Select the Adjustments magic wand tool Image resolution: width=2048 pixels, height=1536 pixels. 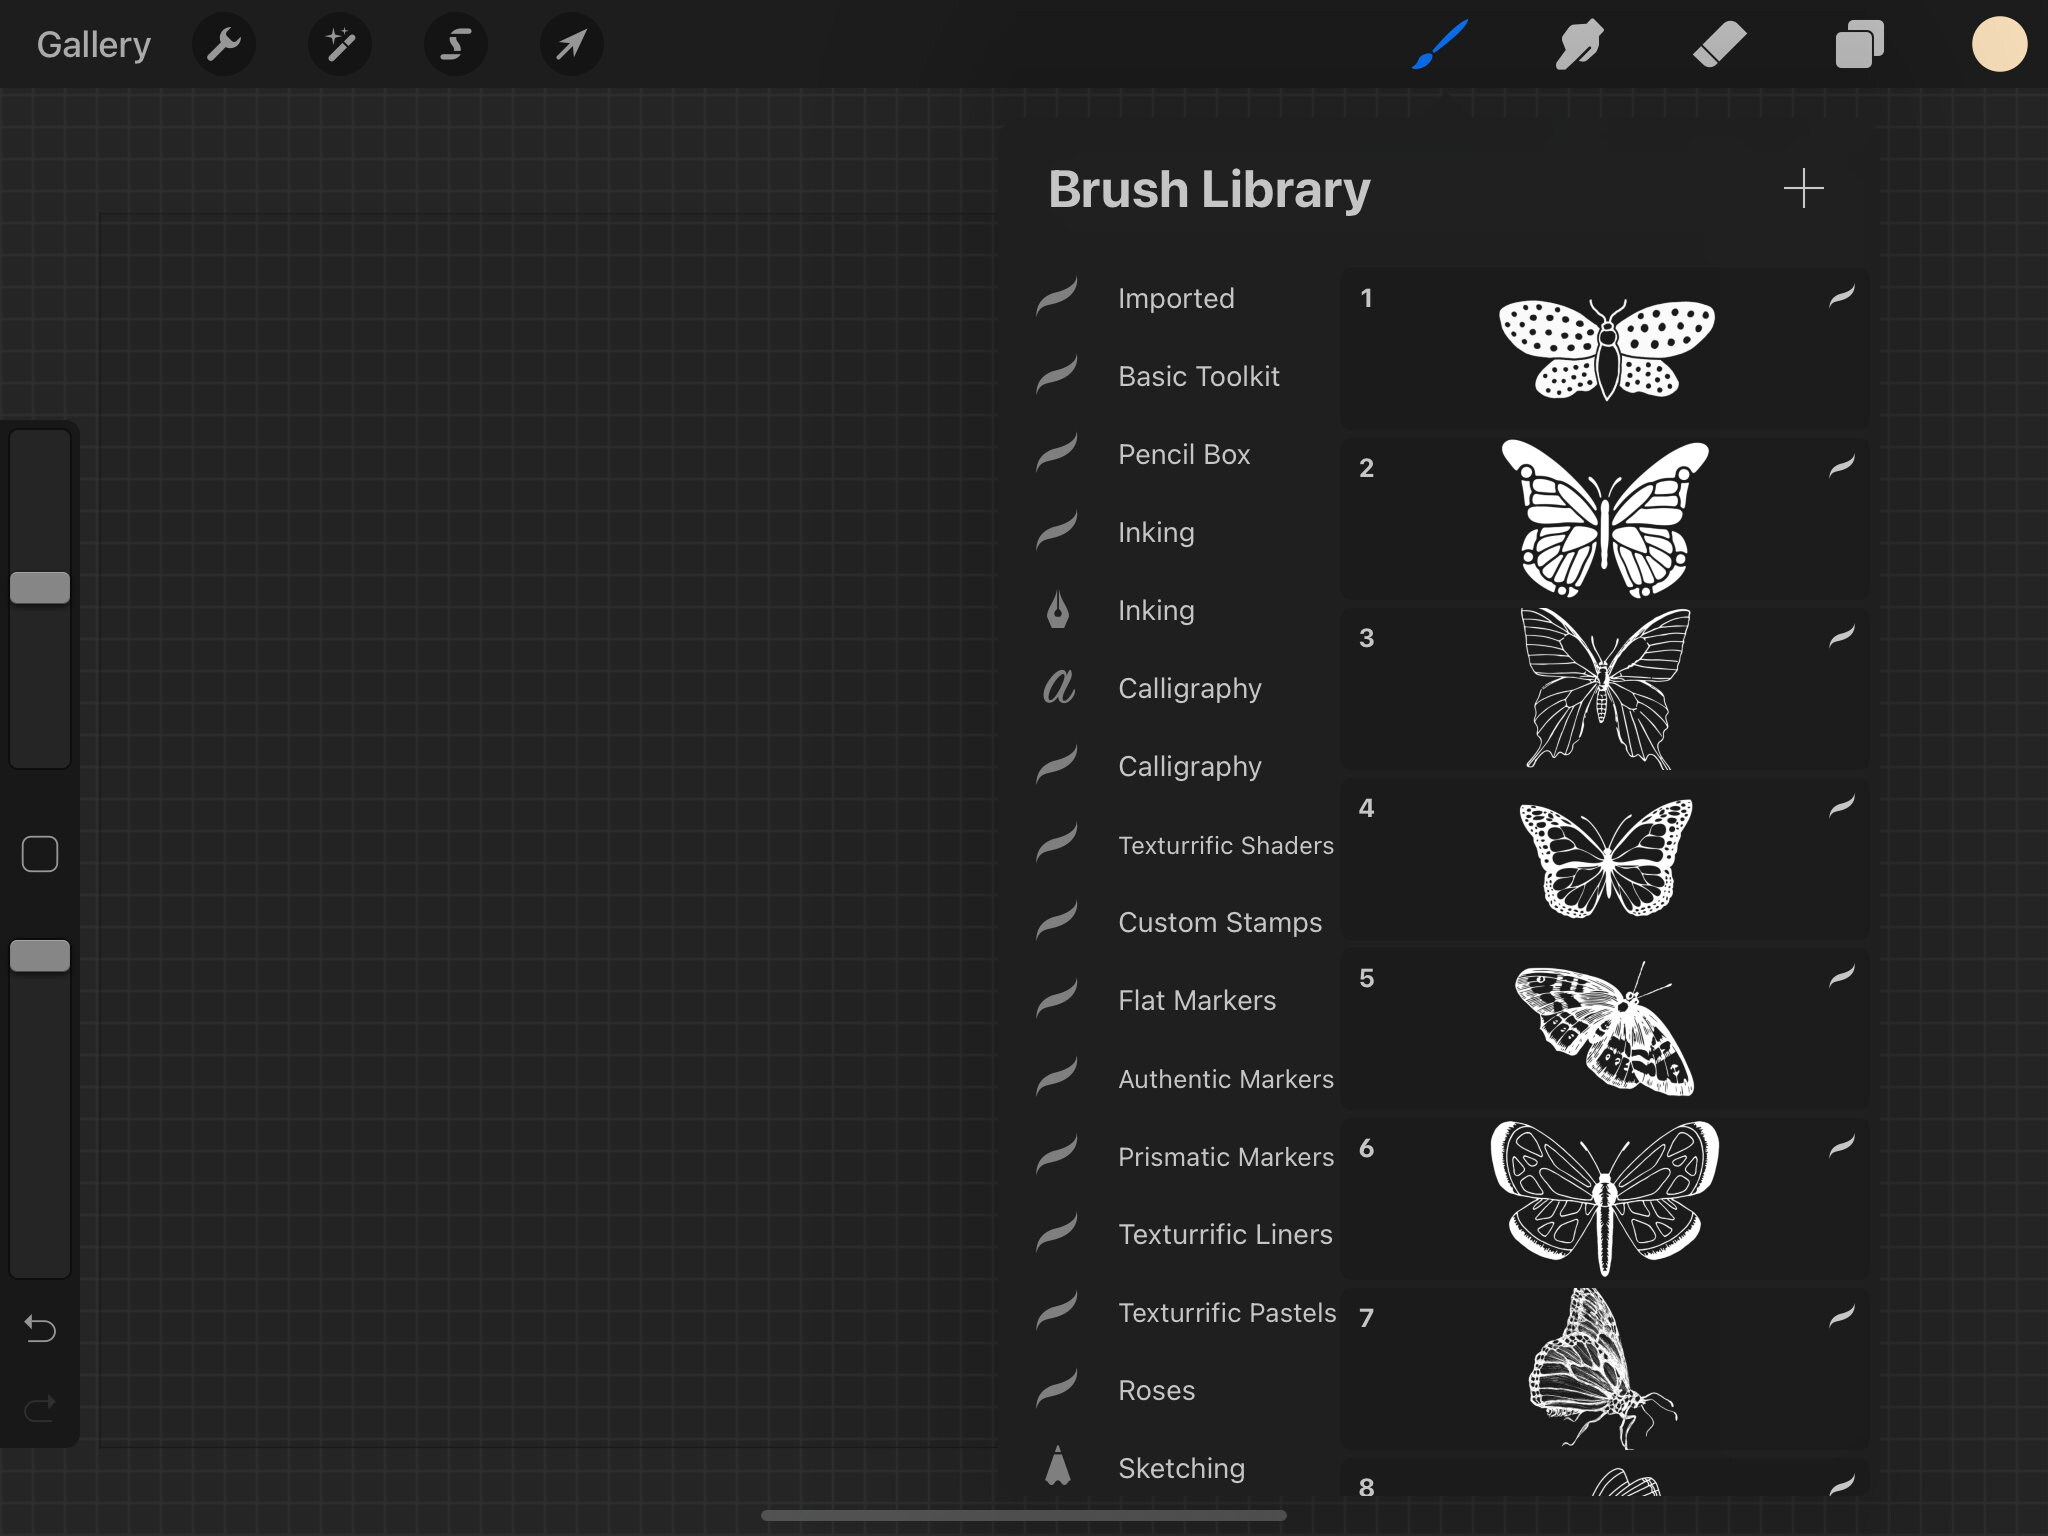point(339,44)
